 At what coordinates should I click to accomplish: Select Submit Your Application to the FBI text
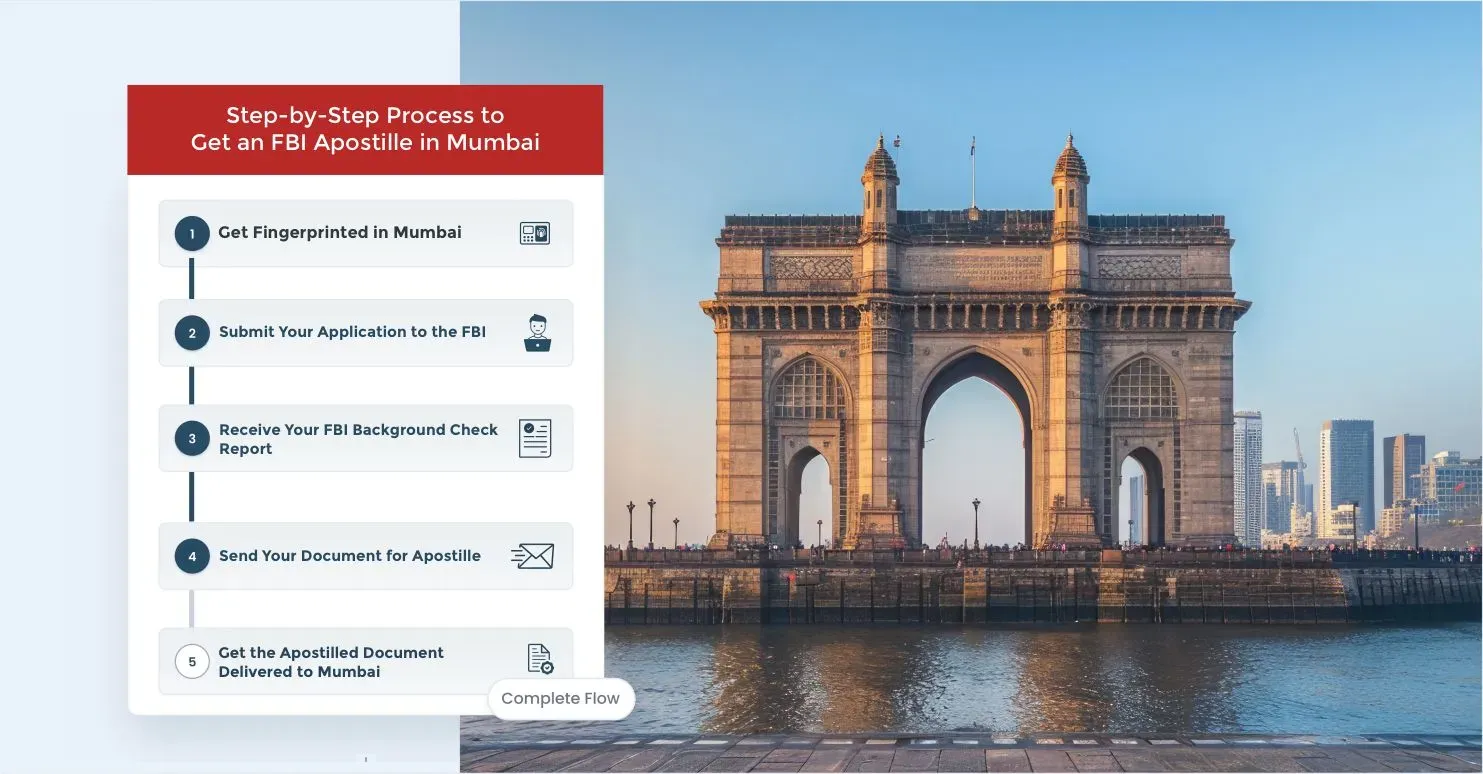click(352, 332)
